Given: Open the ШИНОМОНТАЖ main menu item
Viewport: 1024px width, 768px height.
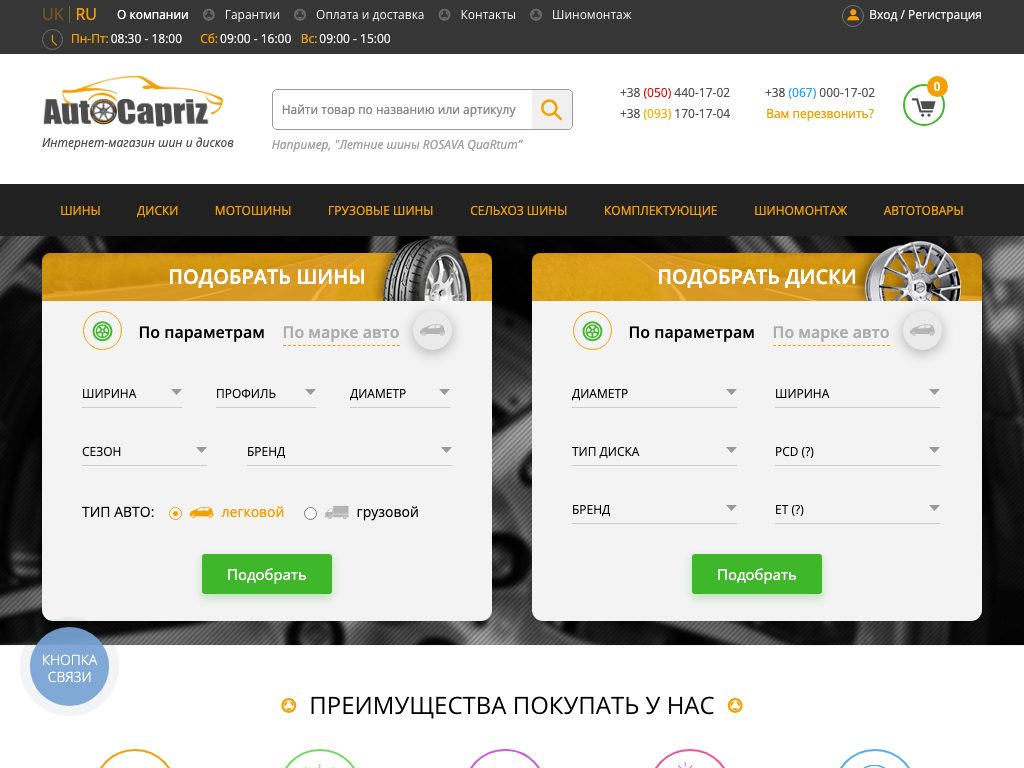Looking at the screenshot, I should coord(801,210).
